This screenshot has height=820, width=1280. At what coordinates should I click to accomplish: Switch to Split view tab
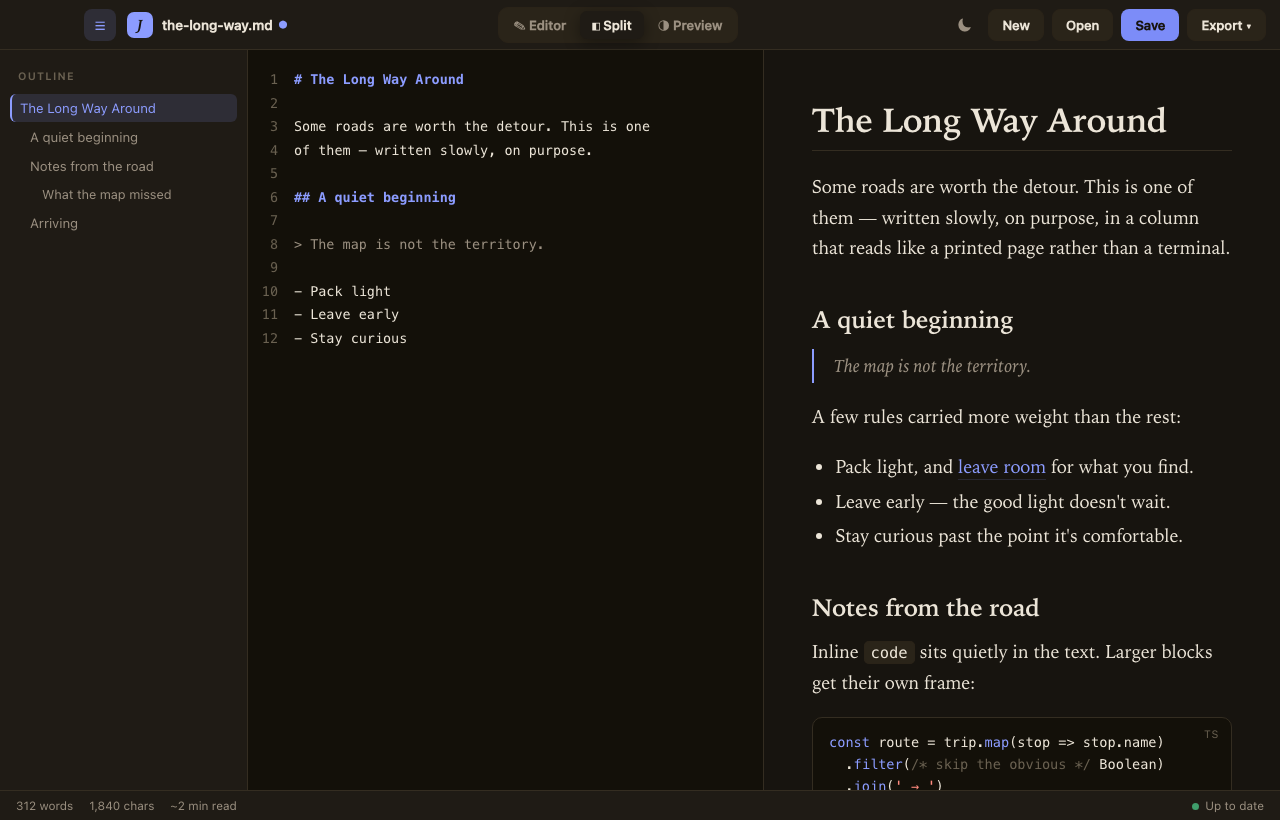pyautogui.click(x=612, y=25)
